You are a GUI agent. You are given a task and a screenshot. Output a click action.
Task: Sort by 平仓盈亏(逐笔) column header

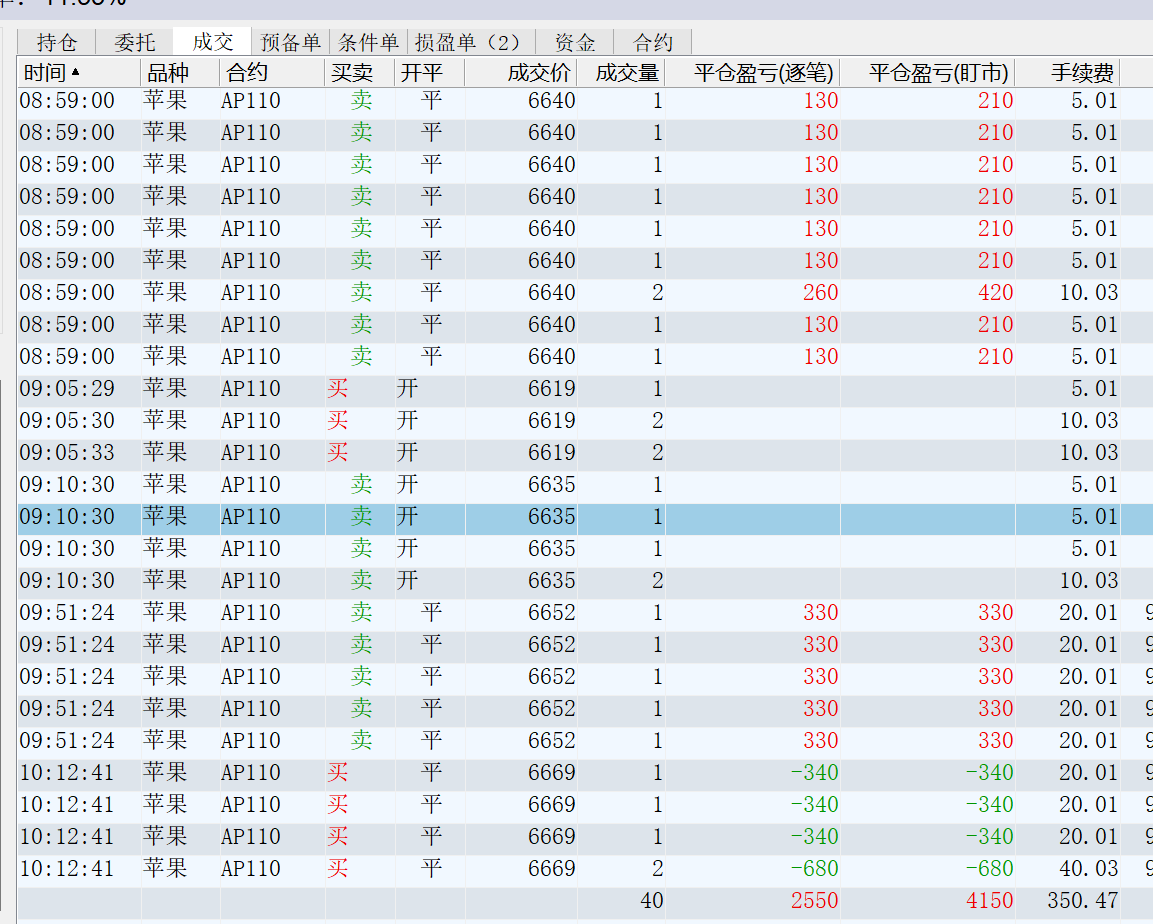pos(764,73)
